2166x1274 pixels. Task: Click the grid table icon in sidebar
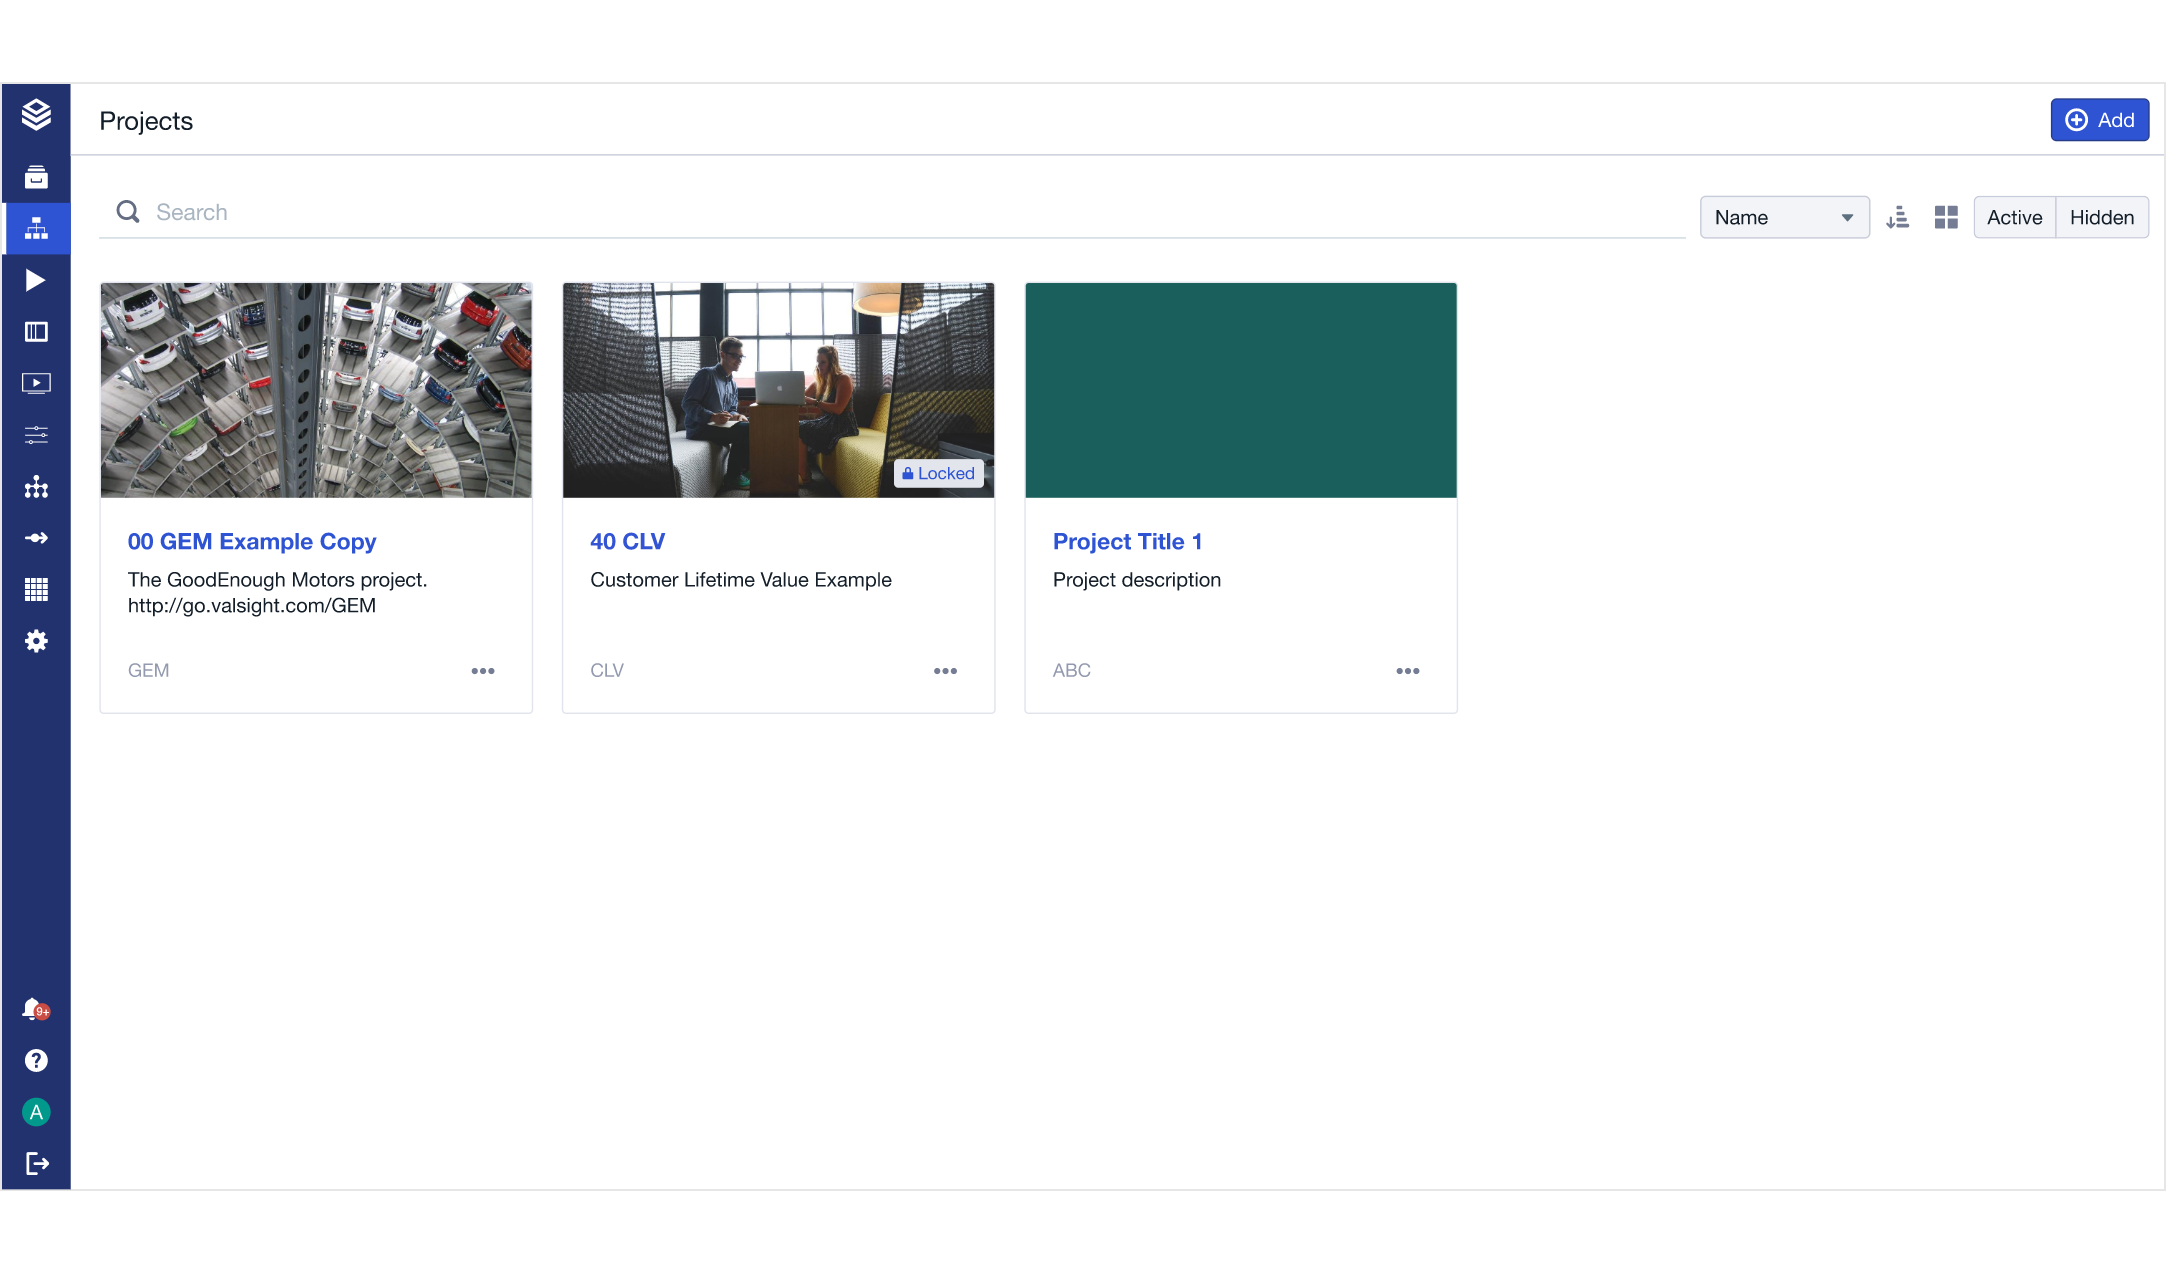(36, 590)
